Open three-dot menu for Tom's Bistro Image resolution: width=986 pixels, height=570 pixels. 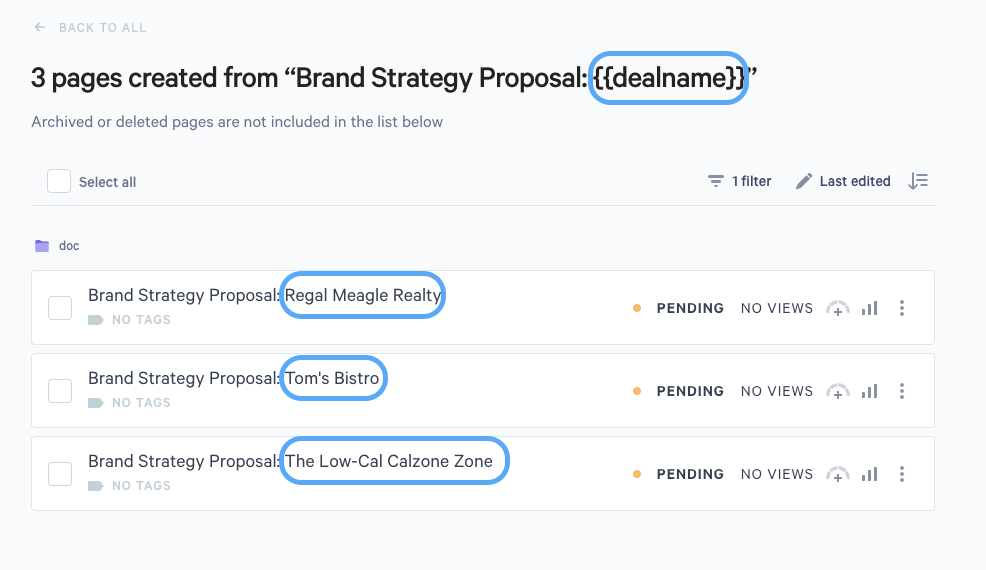pos(902,391)
